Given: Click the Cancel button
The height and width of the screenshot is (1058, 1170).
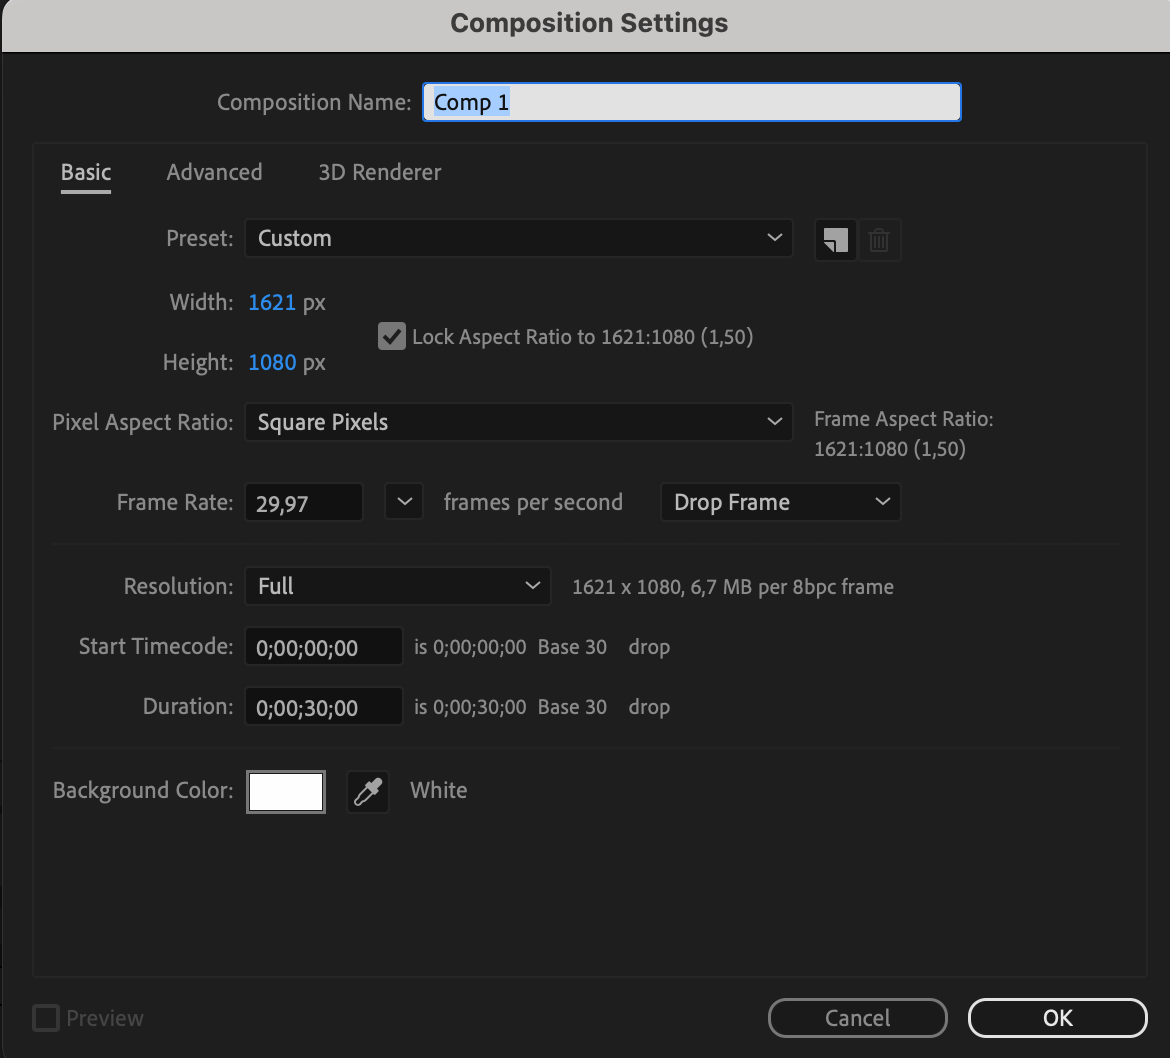Looking at the screenshot, I should [x=857, y=1018].
